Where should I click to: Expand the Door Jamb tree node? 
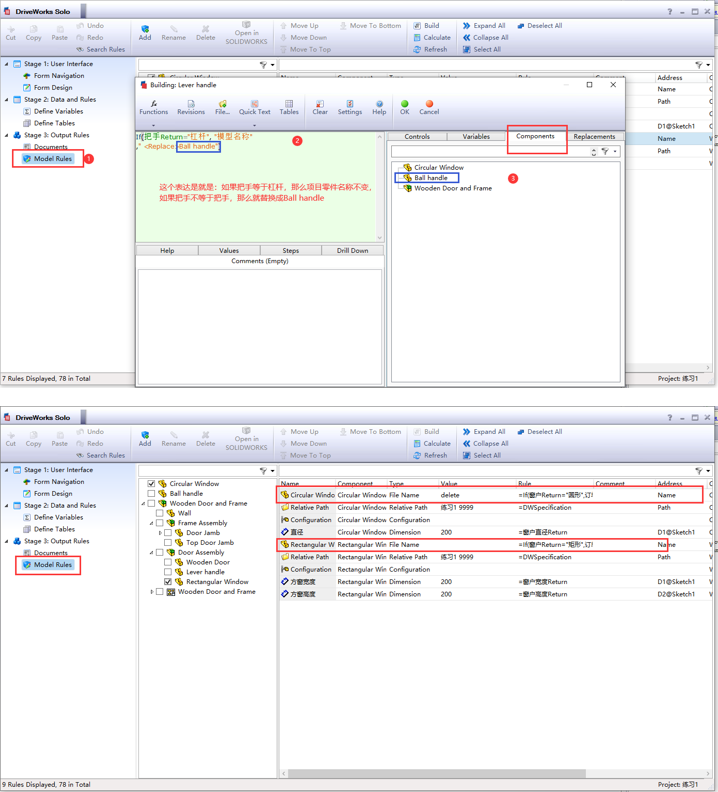point(160,533)
